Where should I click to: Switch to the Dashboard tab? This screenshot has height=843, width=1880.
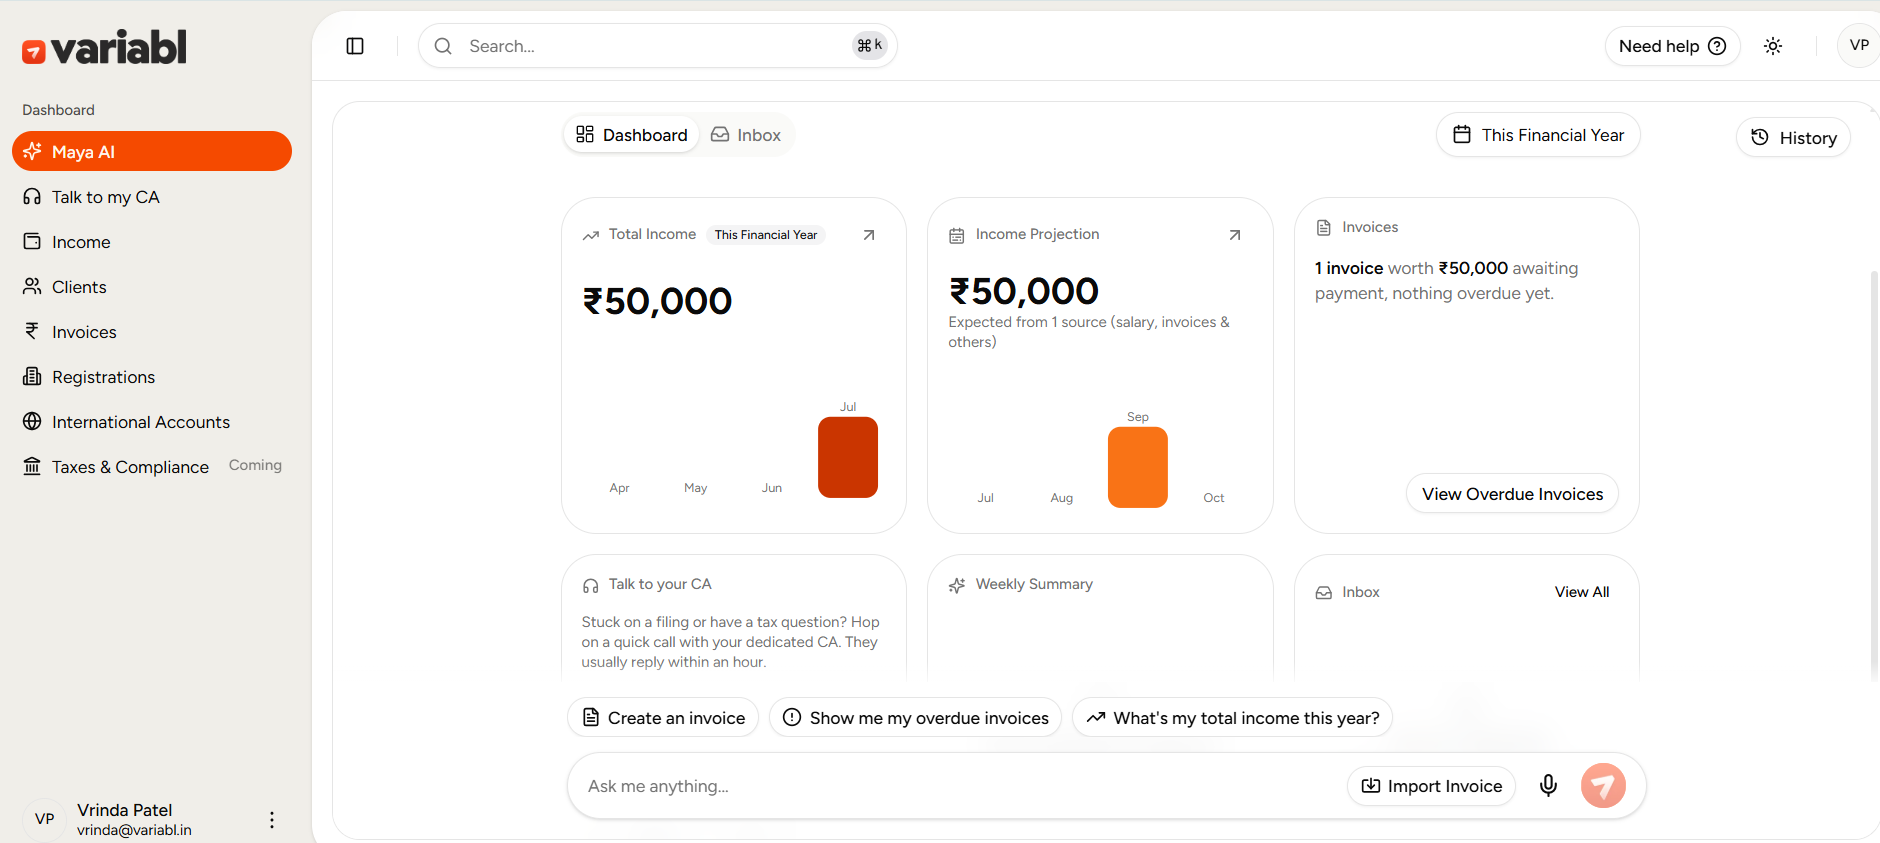(632, 135)
